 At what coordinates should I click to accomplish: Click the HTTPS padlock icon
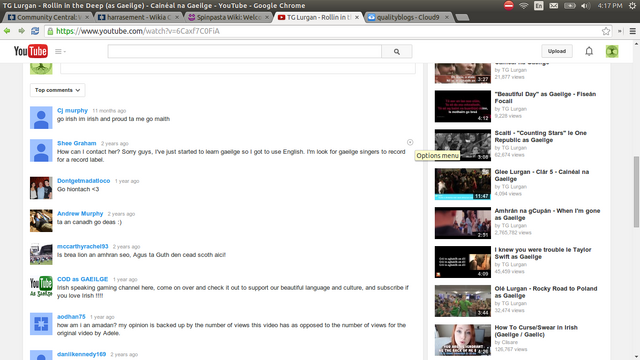[50, 31]
